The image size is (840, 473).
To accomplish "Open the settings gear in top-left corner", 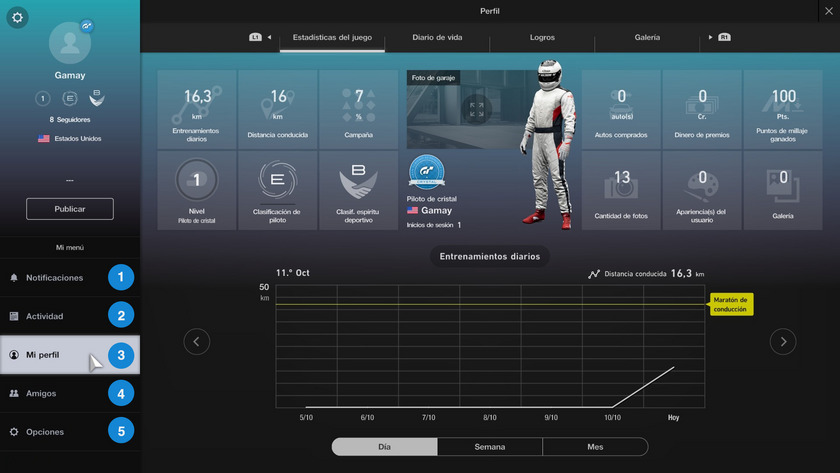I will pos(17,18).
